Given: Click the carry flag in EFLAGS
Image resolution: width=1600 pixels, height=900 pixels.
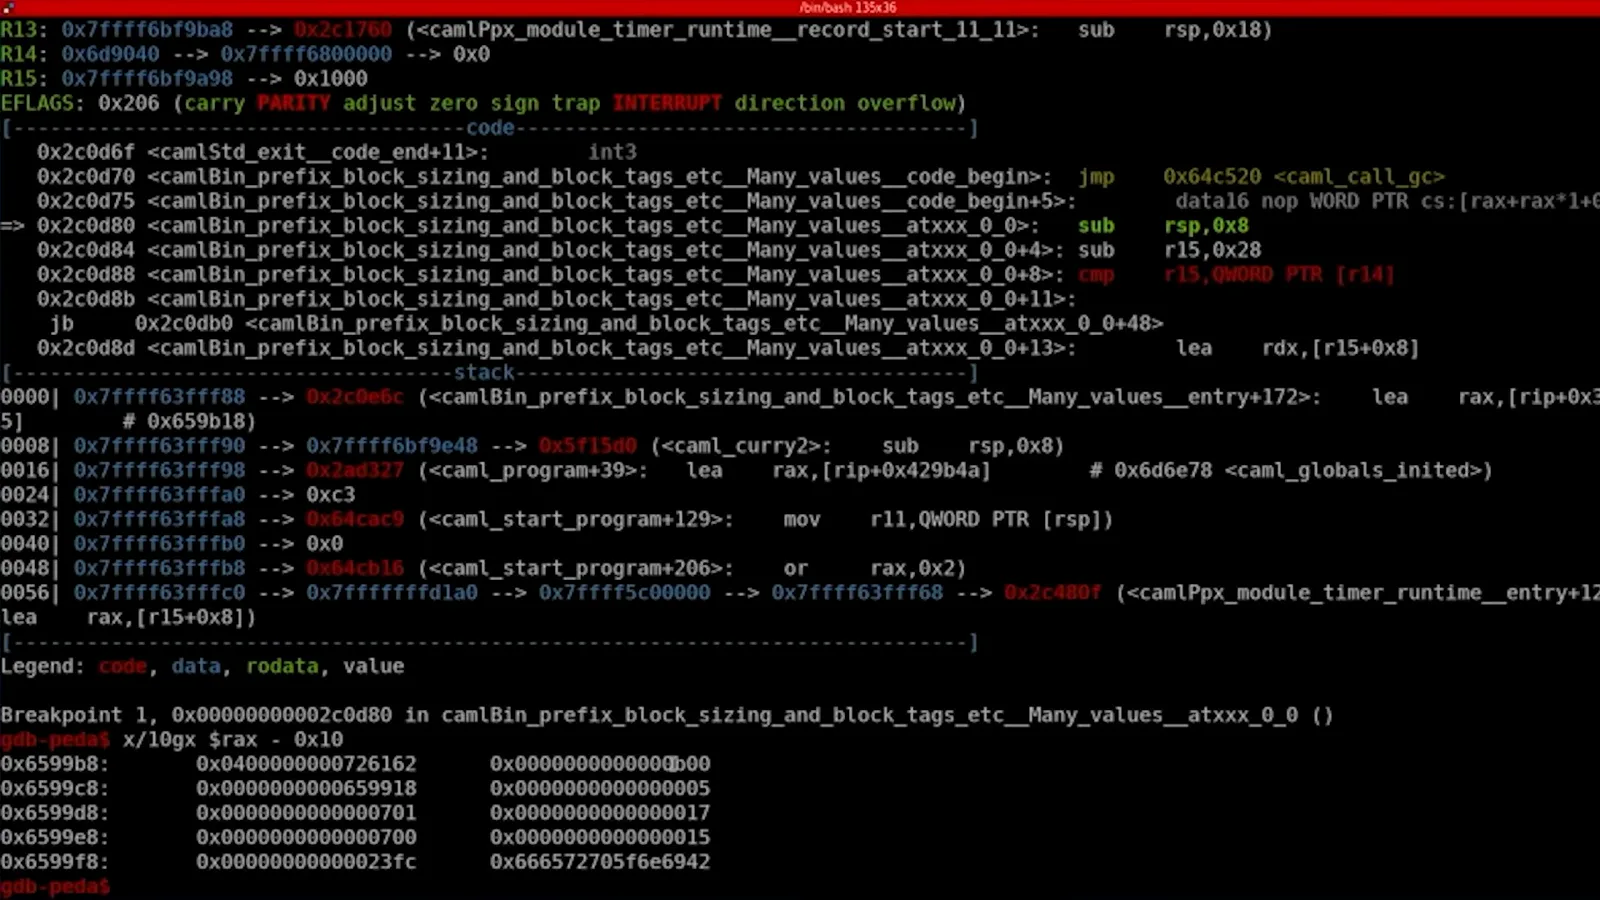Looking at the screenshot, I should click(214, 103).
